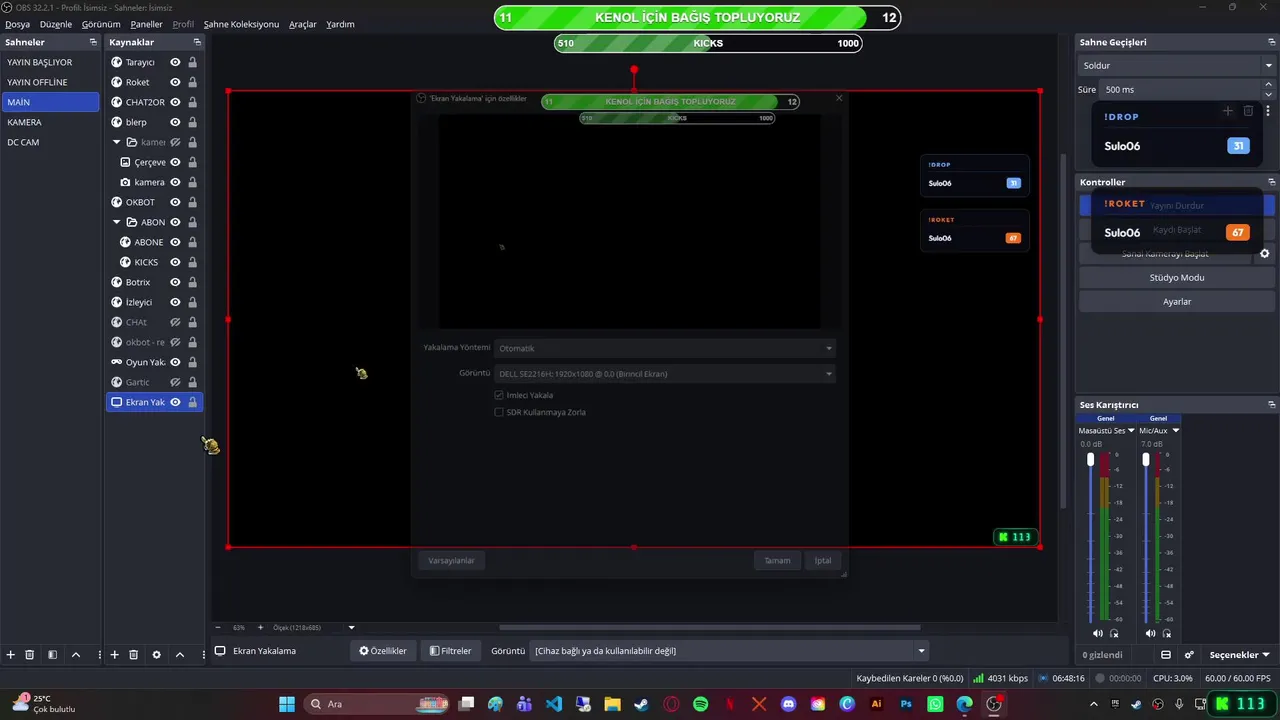Open virtual camera settings gear icon
This screenshot has width=1280, height=720.
(1264, 254)
